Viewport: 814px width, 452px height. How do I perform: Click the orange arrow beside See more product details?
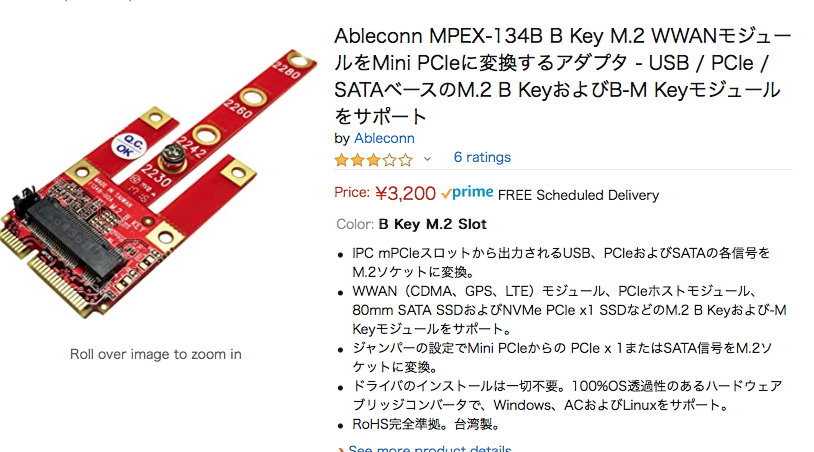(x=341, y=449)
